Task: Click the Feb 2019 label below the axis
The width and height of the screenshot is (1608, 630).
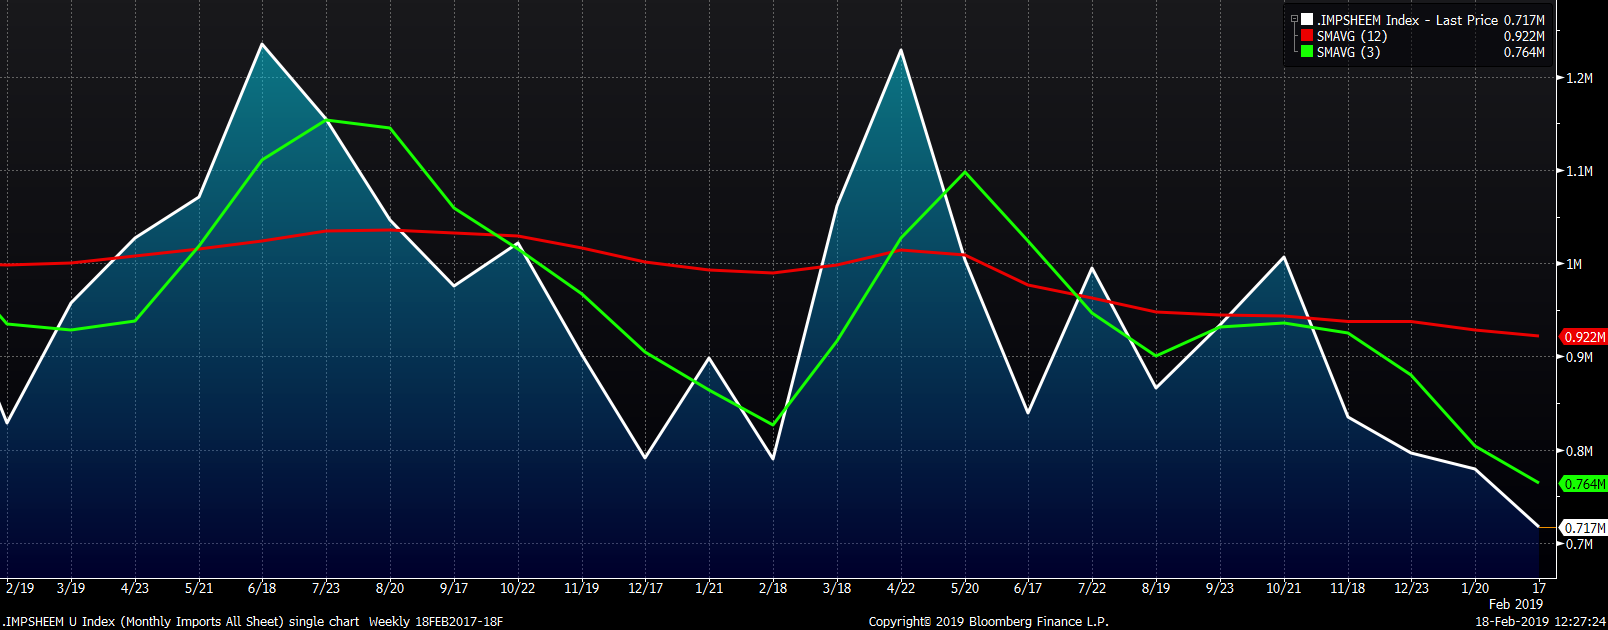Action: [1516, 604]
